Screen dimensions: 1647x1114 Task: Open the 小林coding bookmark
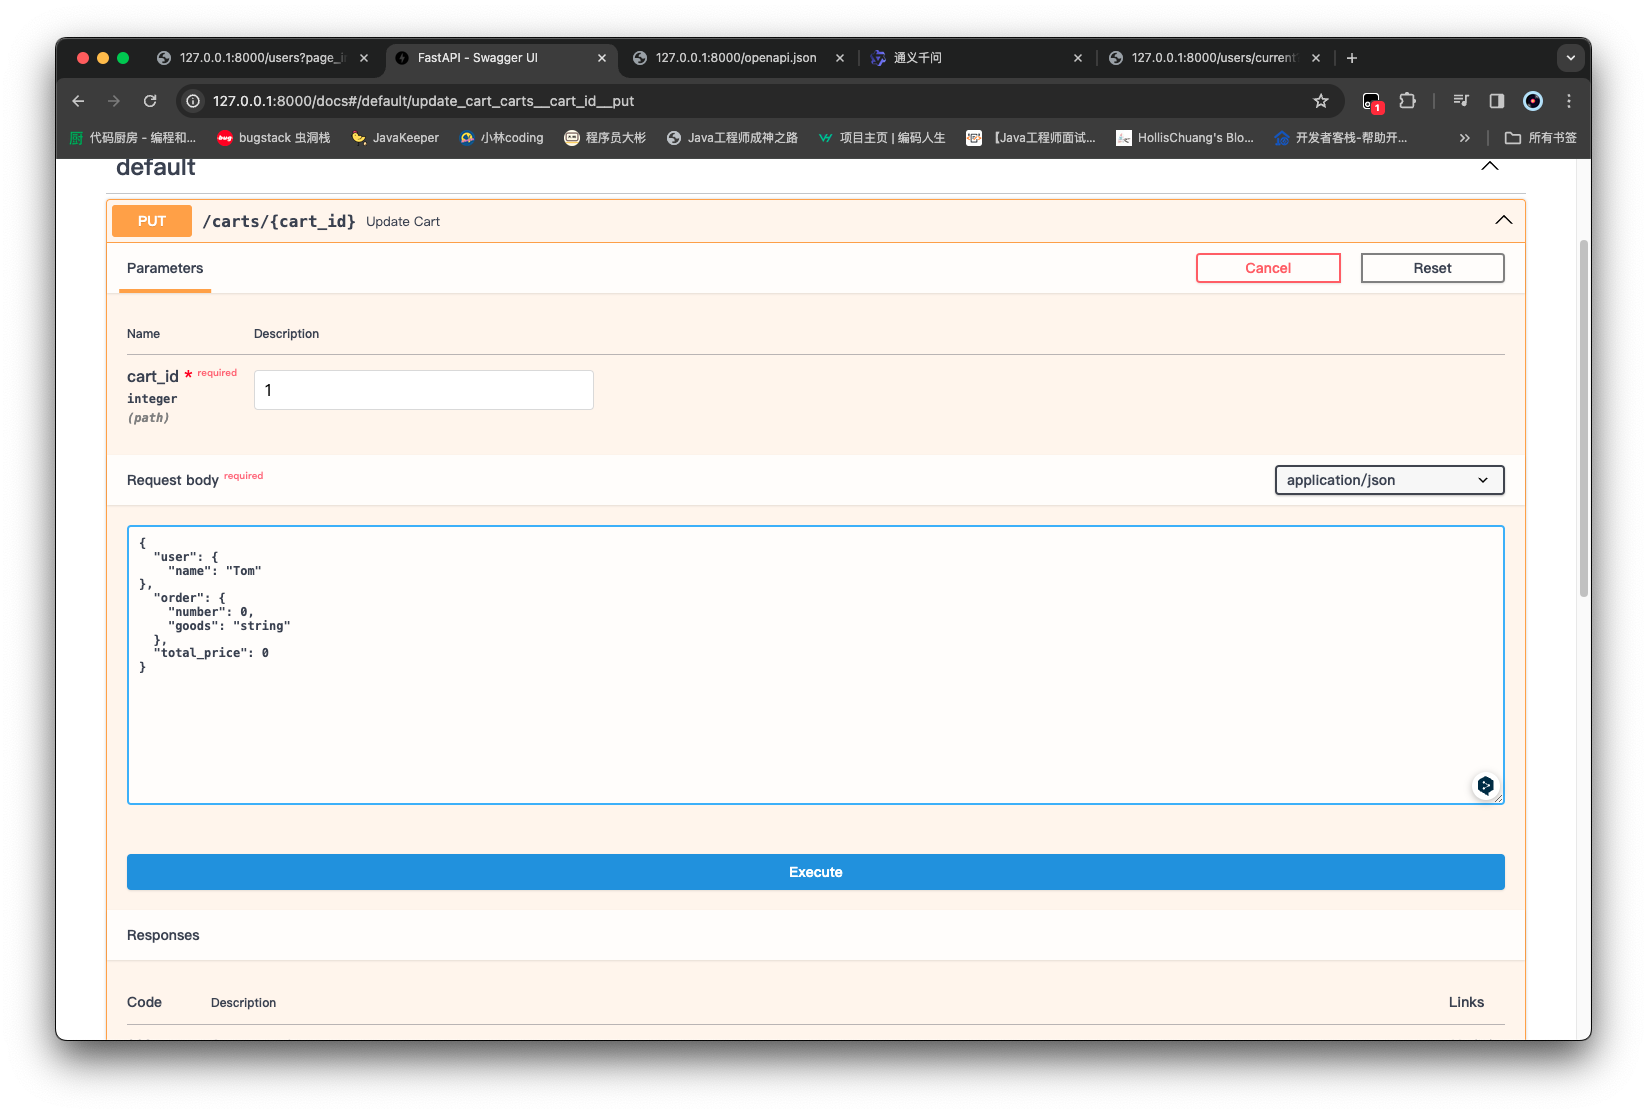(x=502, y=138)
